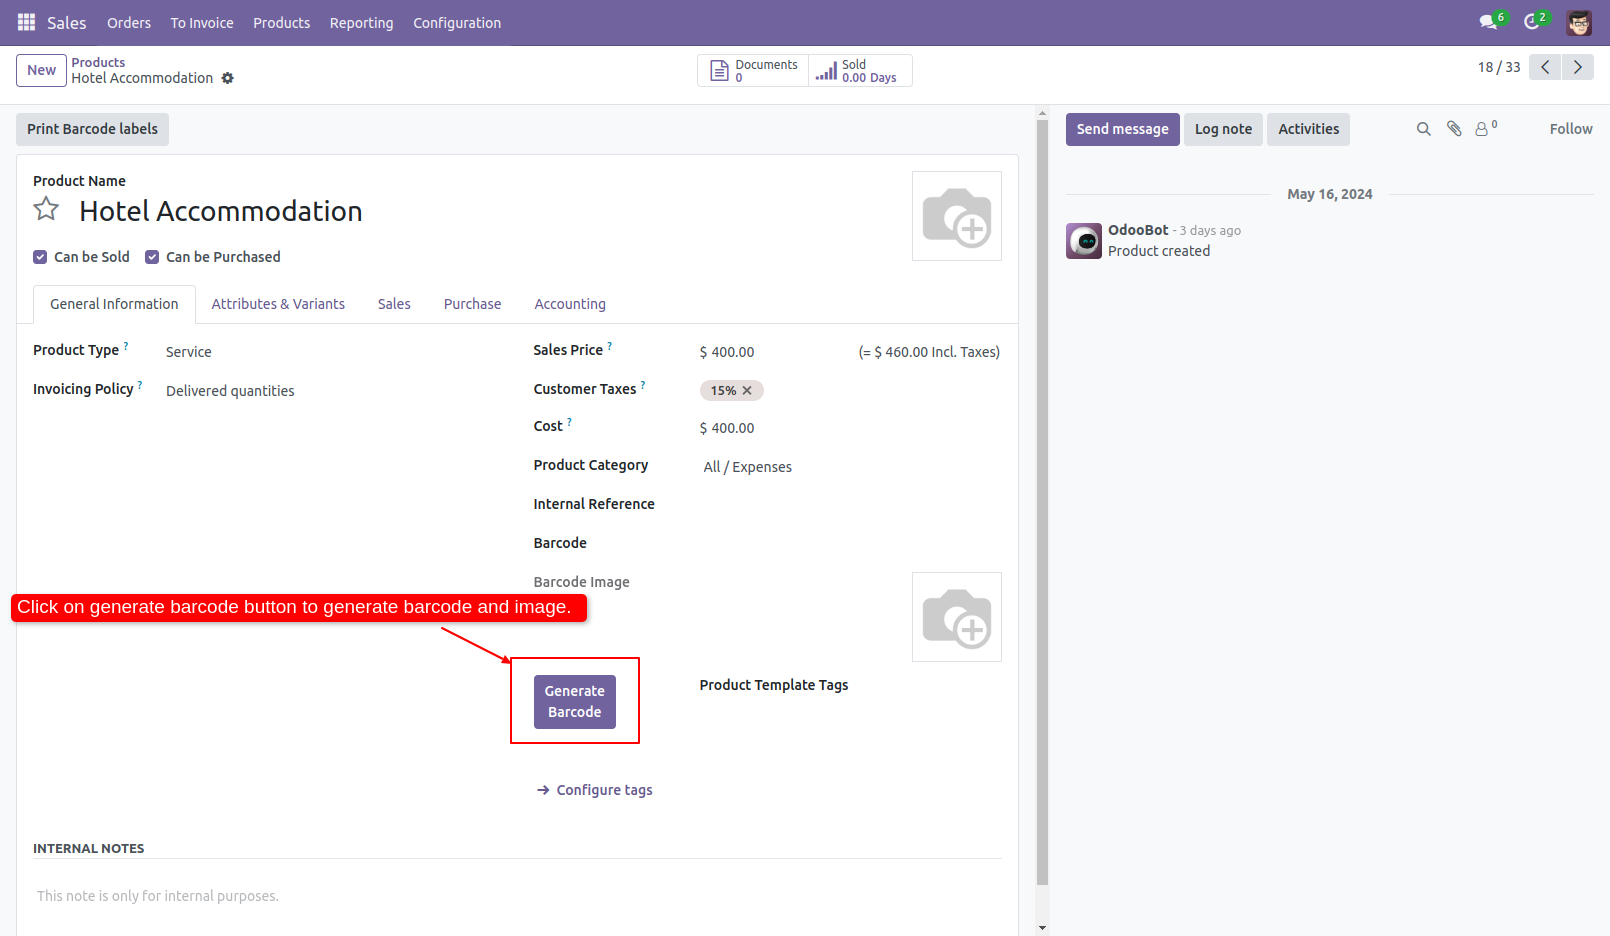Uncheck the Can be Purchased checkbox
1610x936 pixels.
[152, 257]
